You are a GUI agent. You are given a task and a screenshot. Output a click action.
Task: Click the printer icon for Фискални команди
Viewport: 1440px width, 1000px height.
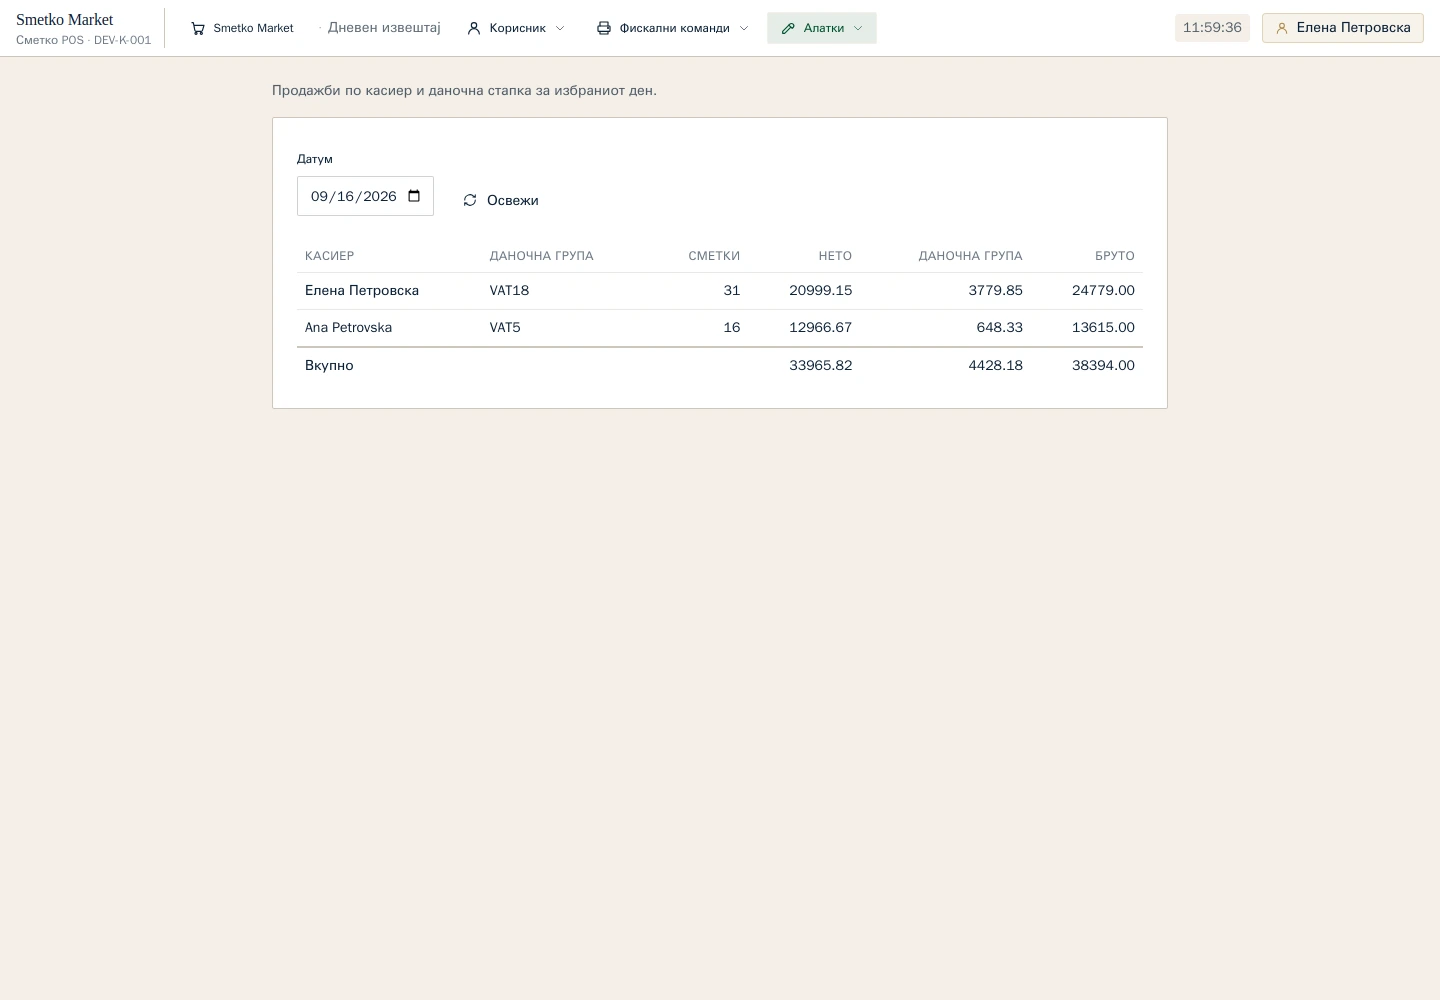604,28
